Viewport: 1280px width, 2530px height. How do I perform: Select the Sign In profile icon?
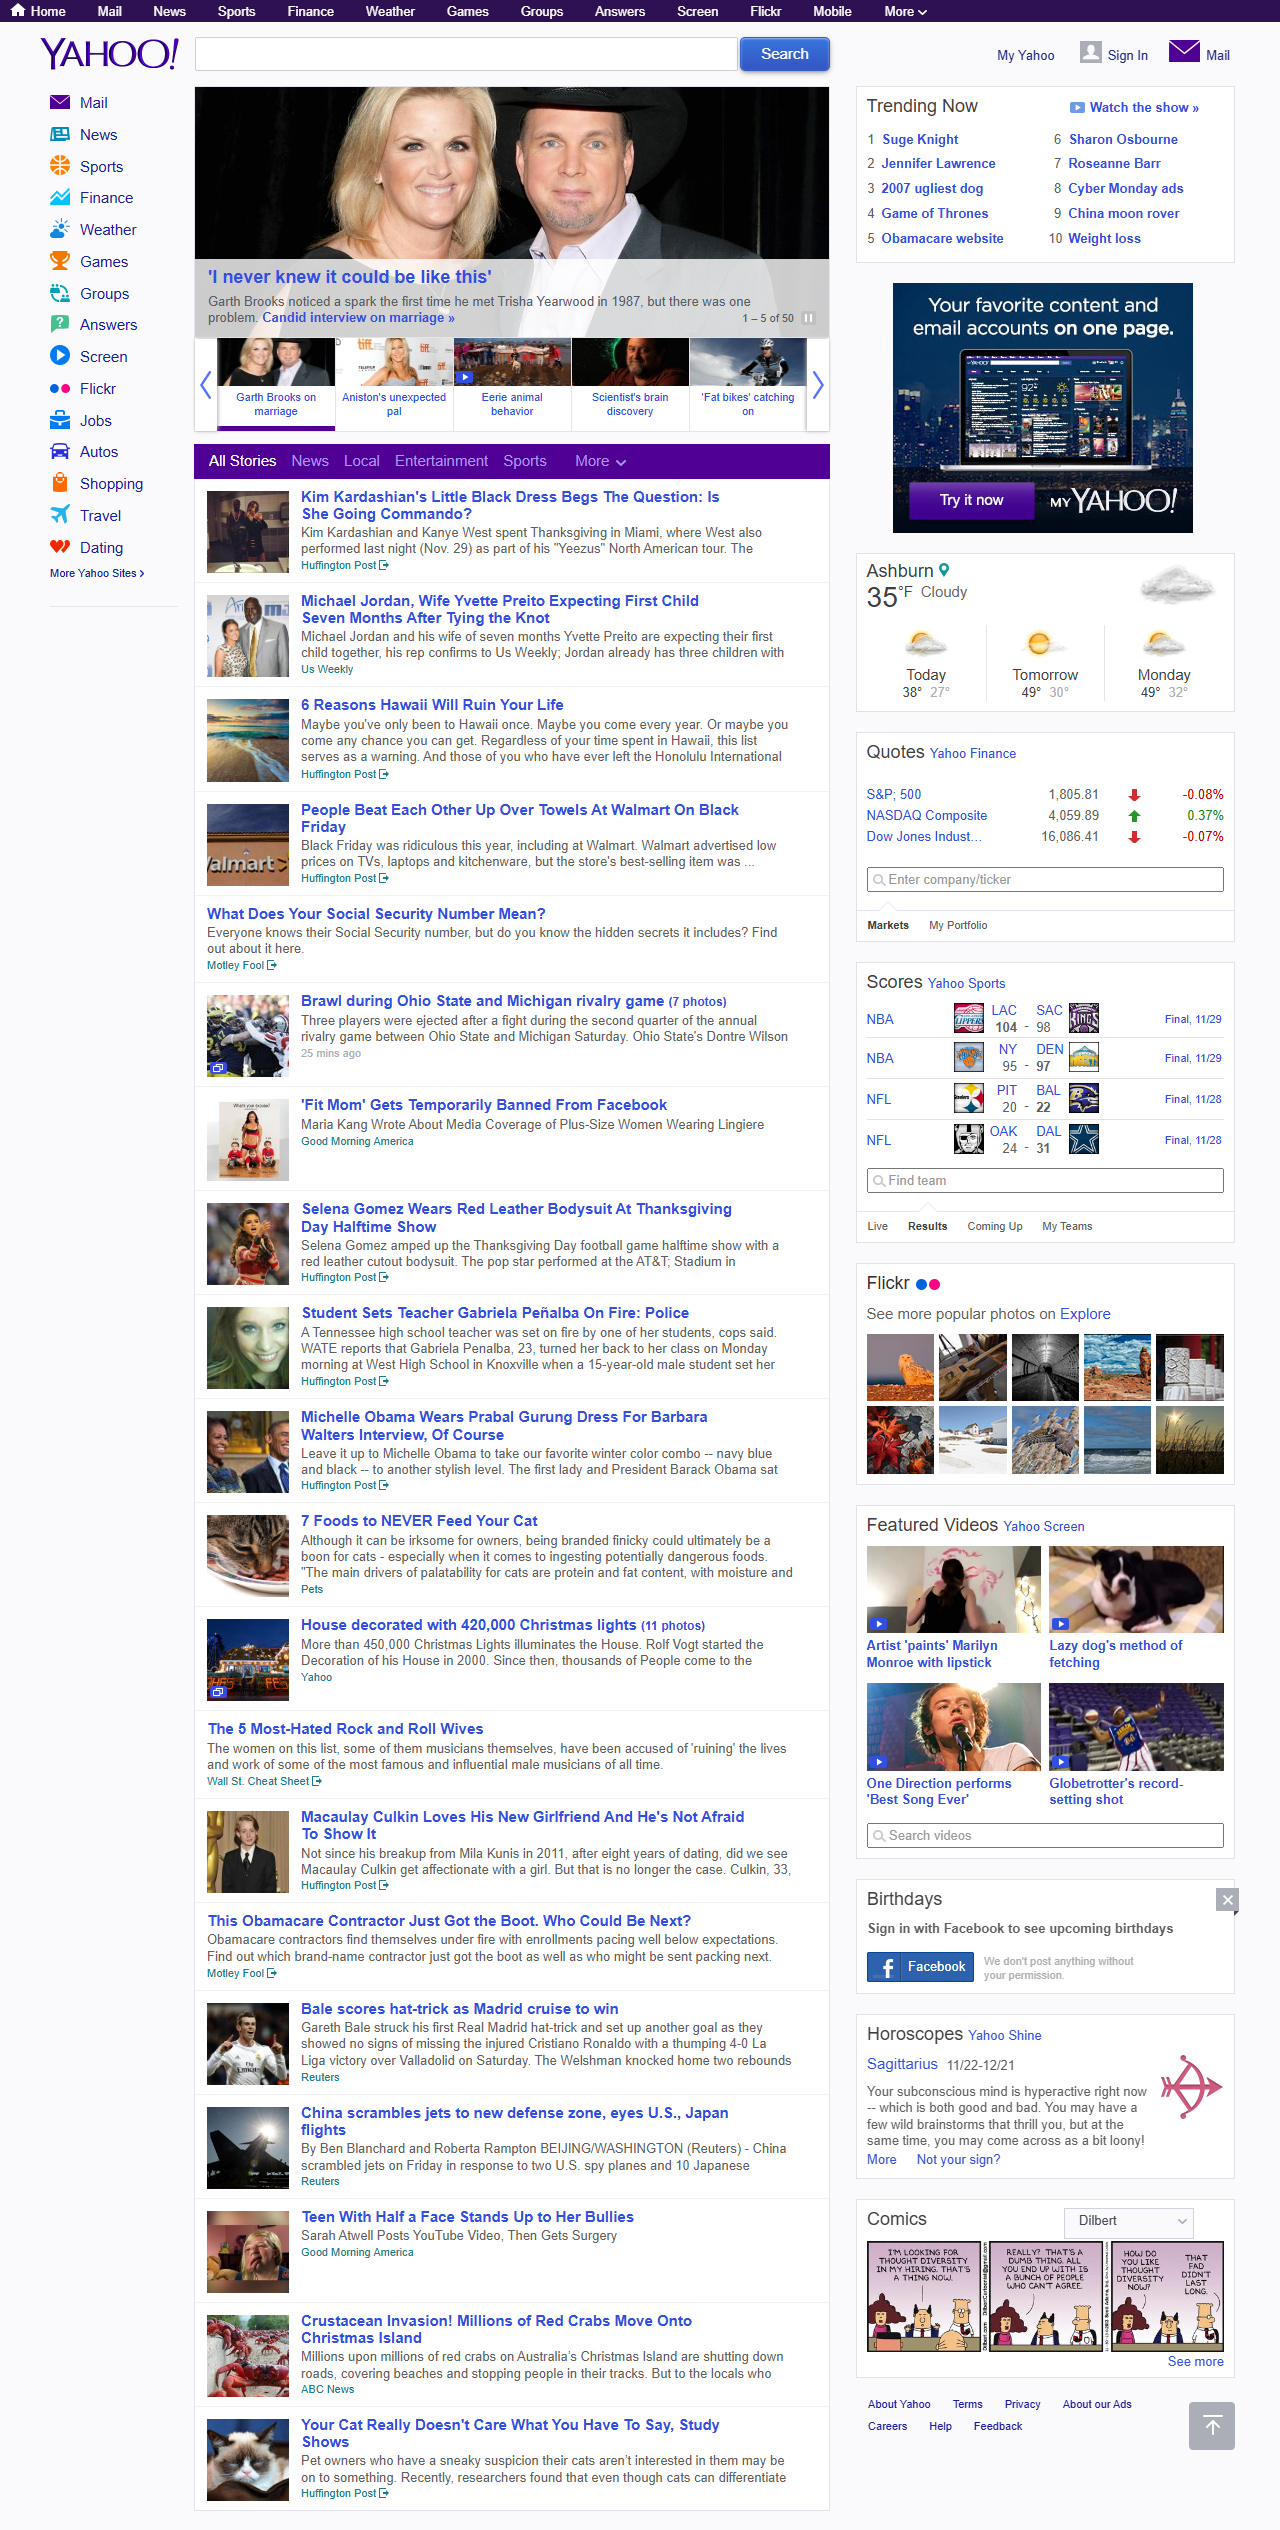click(1091, 52)
